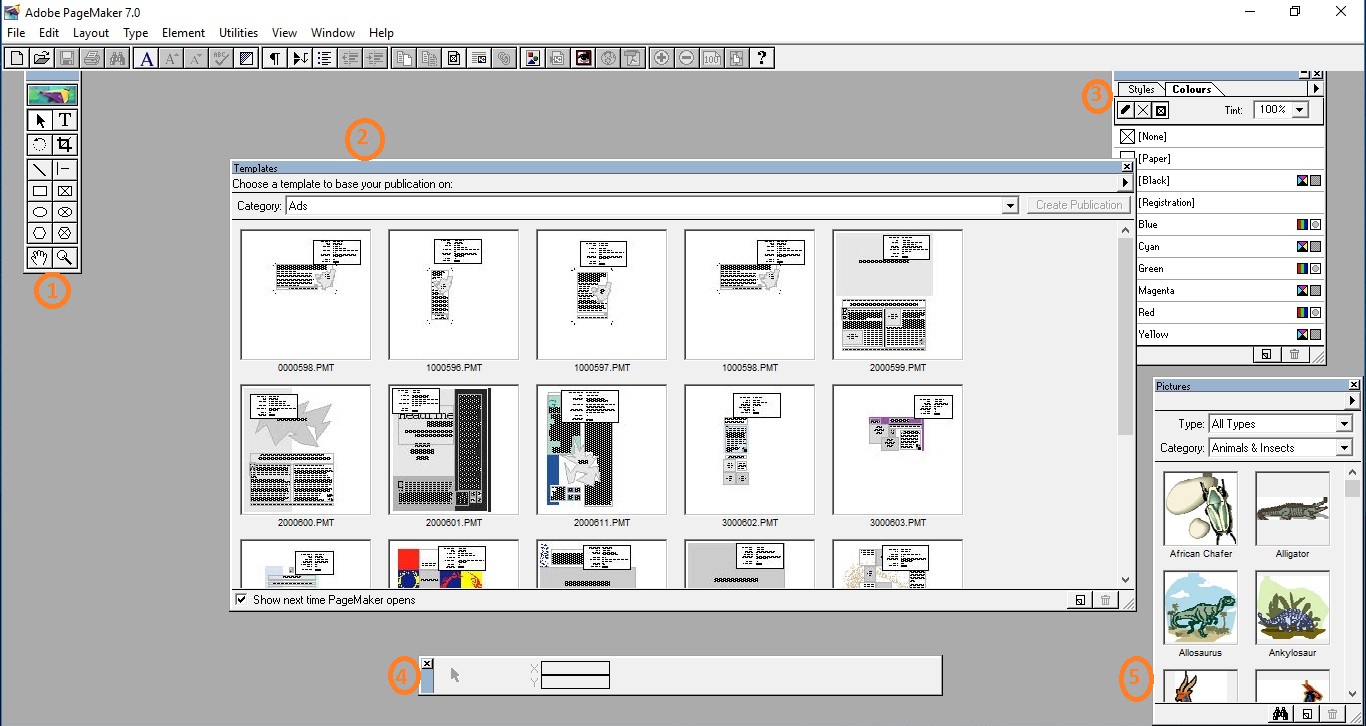Select the Alligator picture thumbnail
Viewport: 1366px width, 726px height.
[x=1292, y=508]
